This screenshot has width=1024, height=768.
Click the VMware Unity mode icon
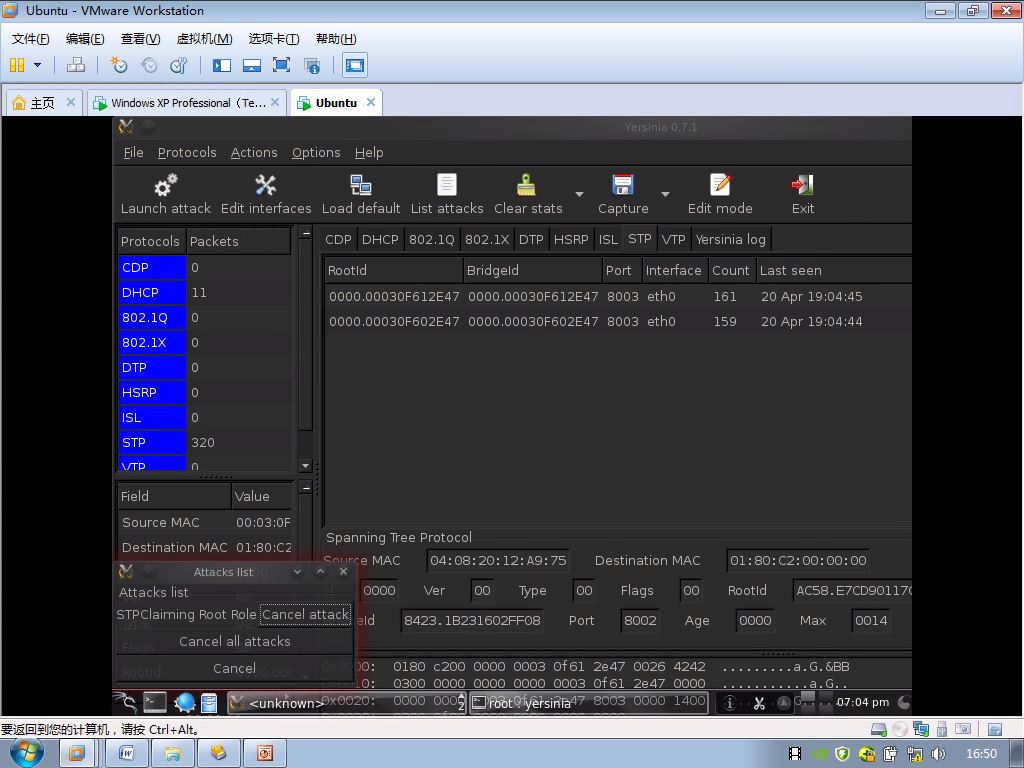tap(312, 65)
